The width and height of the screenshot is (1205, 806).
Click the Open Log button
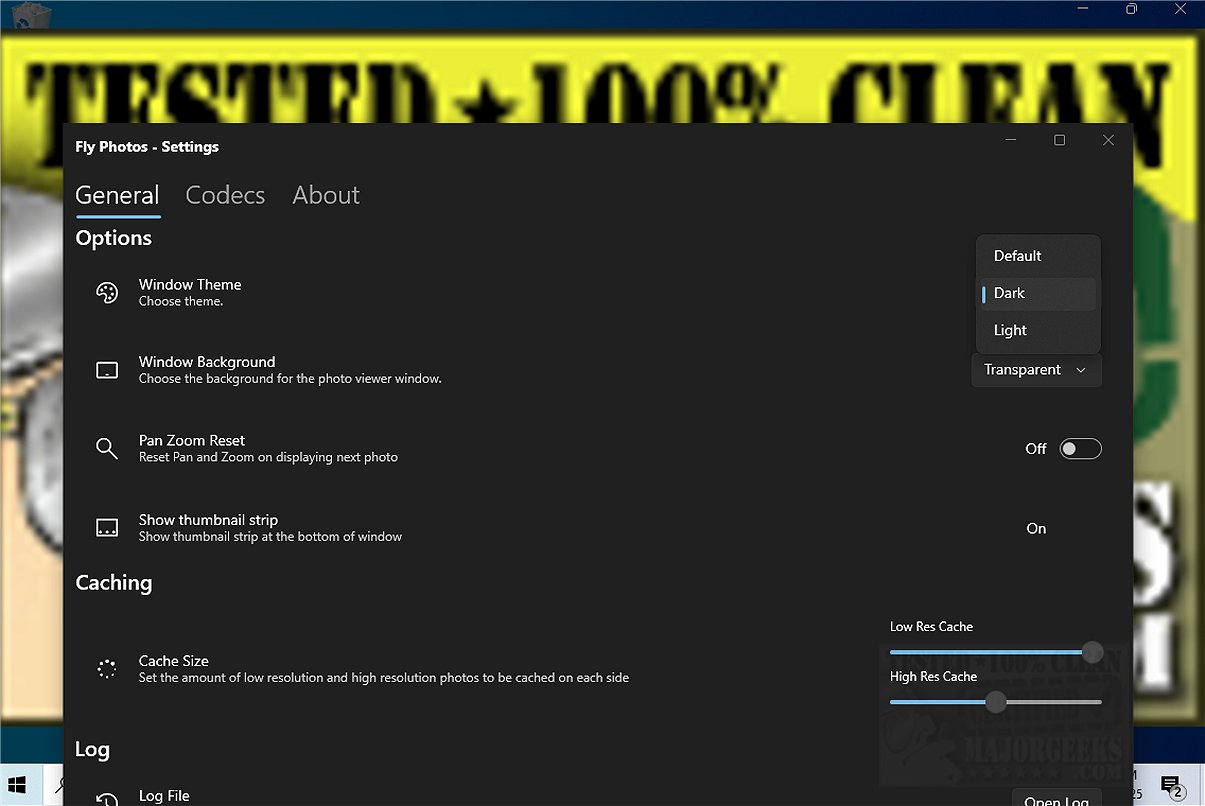[1056, 800]
